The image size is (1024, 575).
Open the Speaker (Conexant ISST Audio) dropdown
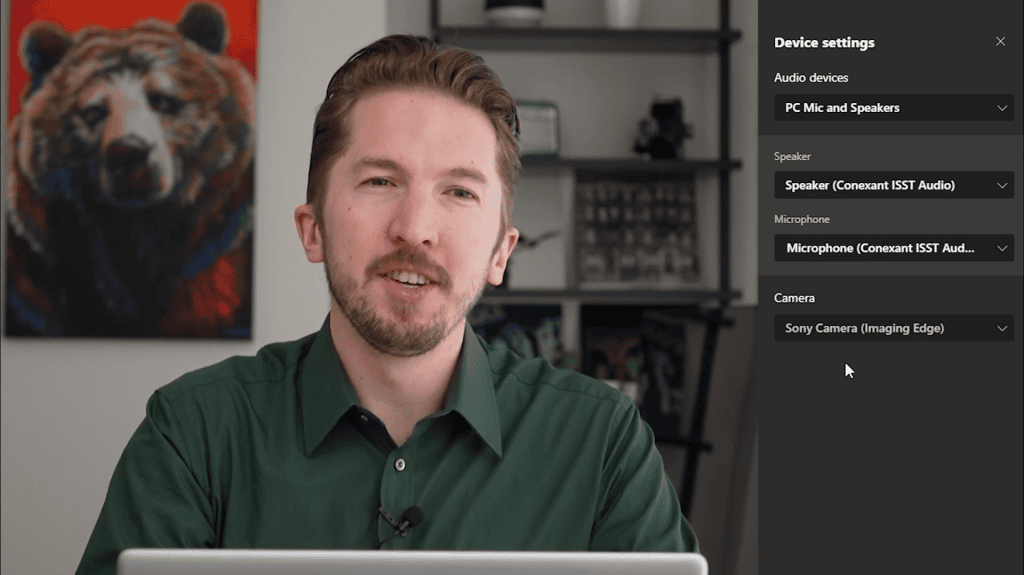click(893, 186)
